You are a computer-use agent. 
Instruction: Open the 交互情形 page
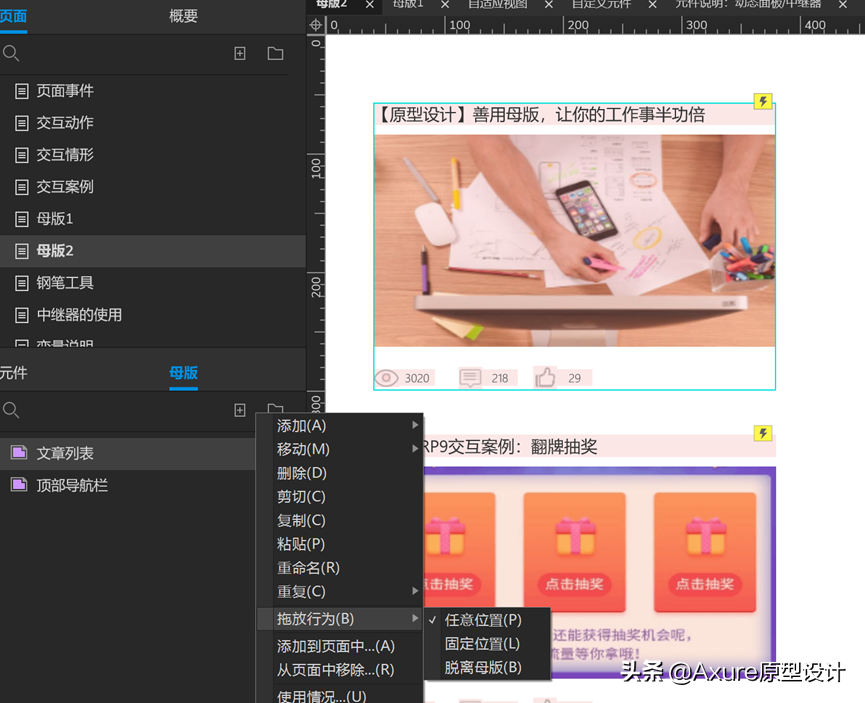pos(153,155)
